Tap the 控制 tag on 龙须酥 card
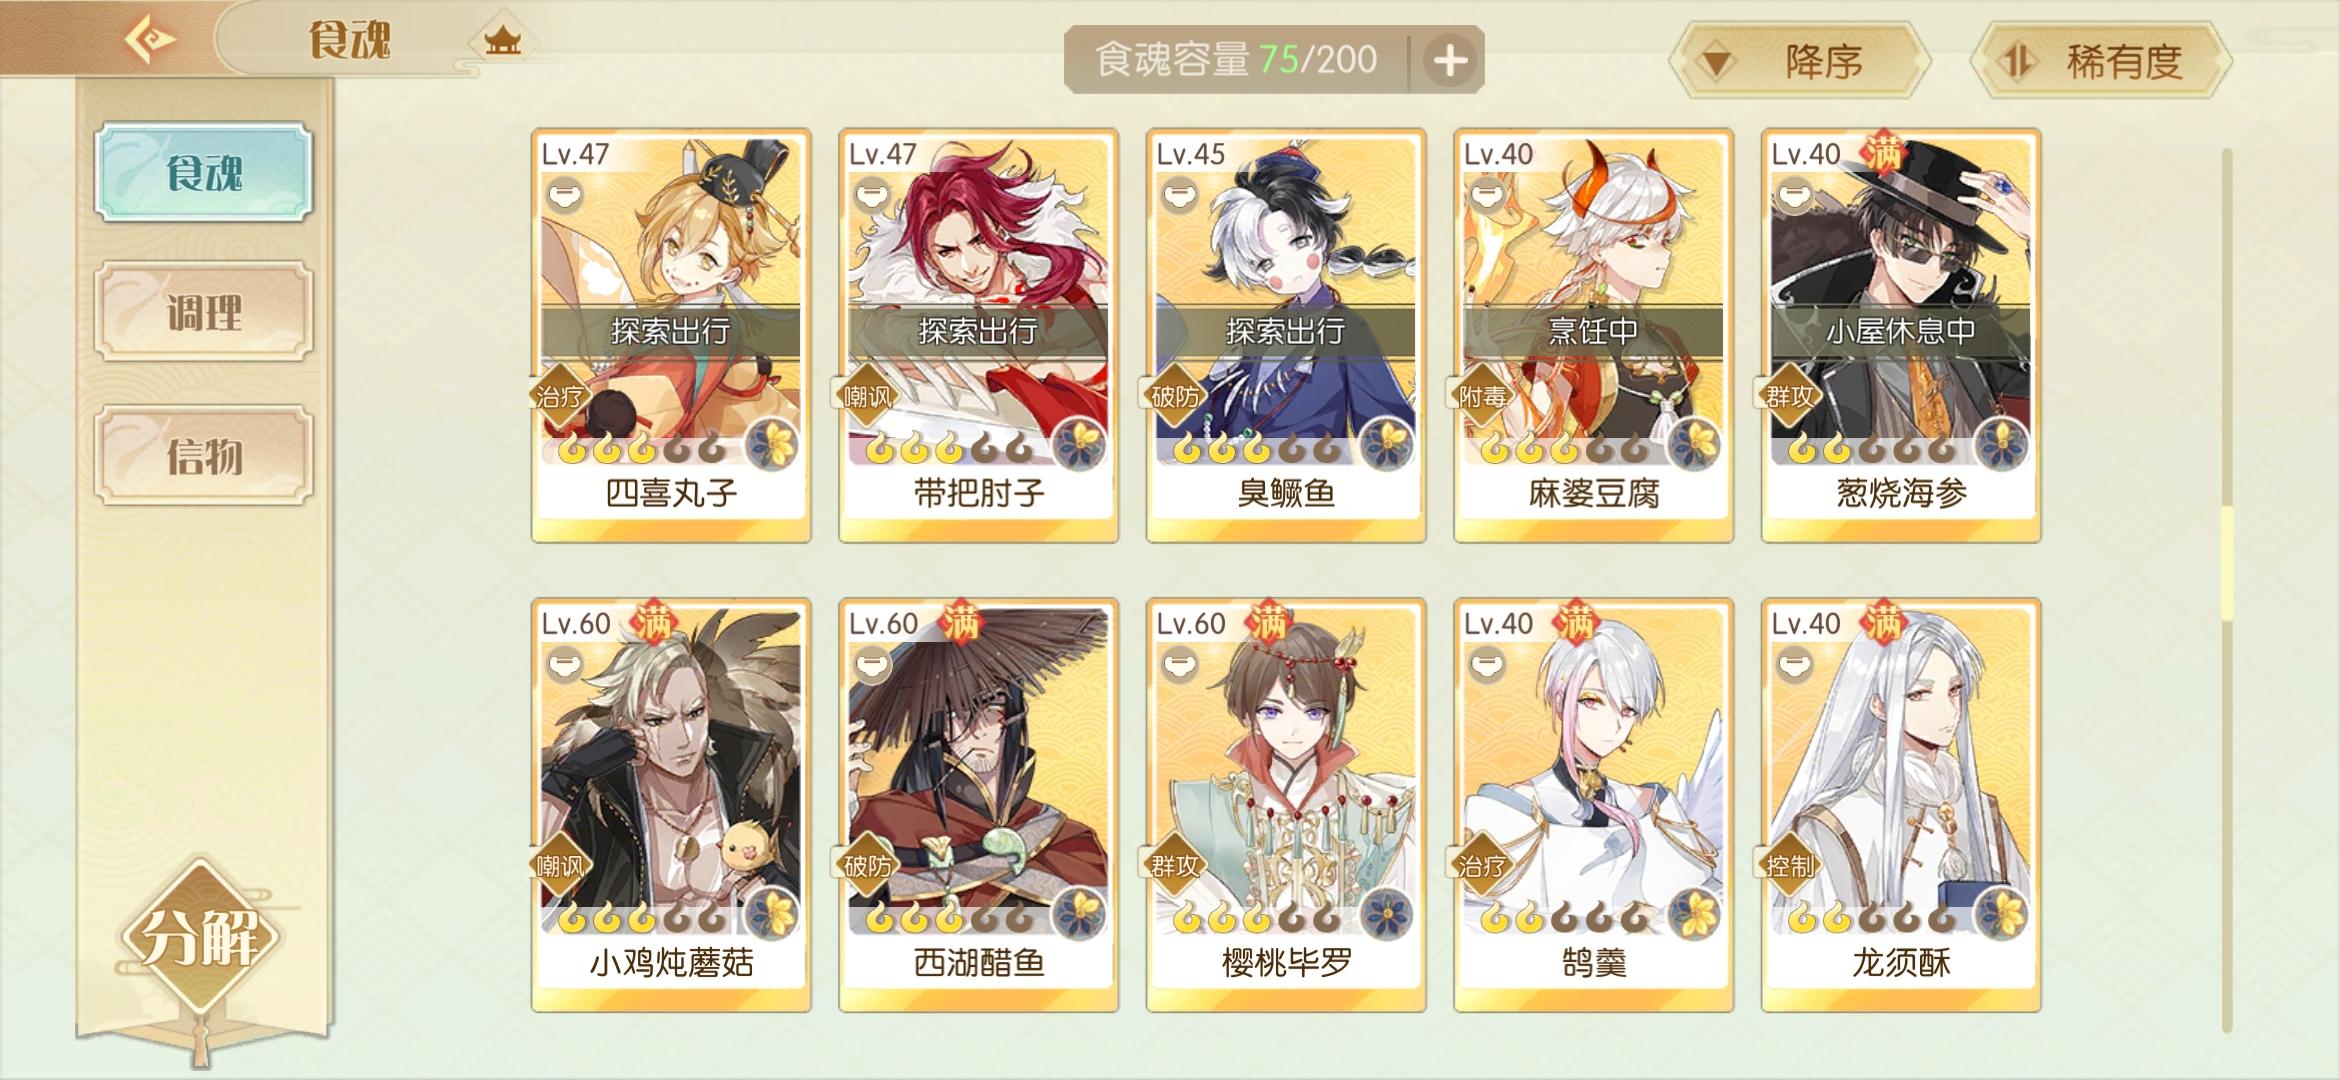The height and width of the screenshot is (1080, 2340). point(1788,865)
